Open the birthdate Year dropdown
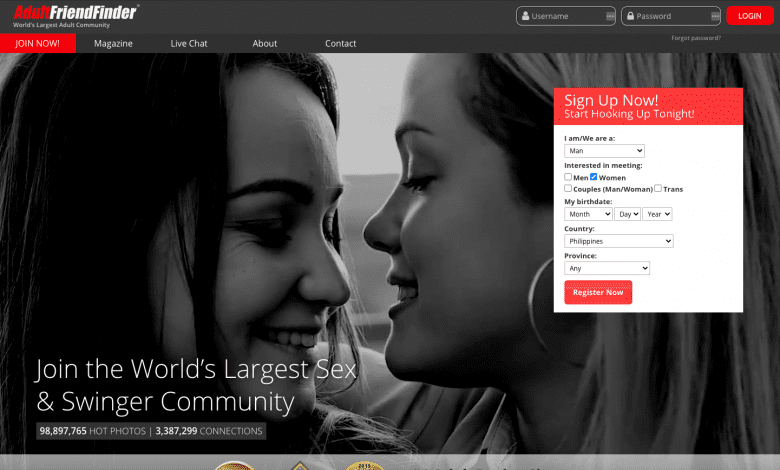This screenshot has height=470, width=780. pos(657,214)
